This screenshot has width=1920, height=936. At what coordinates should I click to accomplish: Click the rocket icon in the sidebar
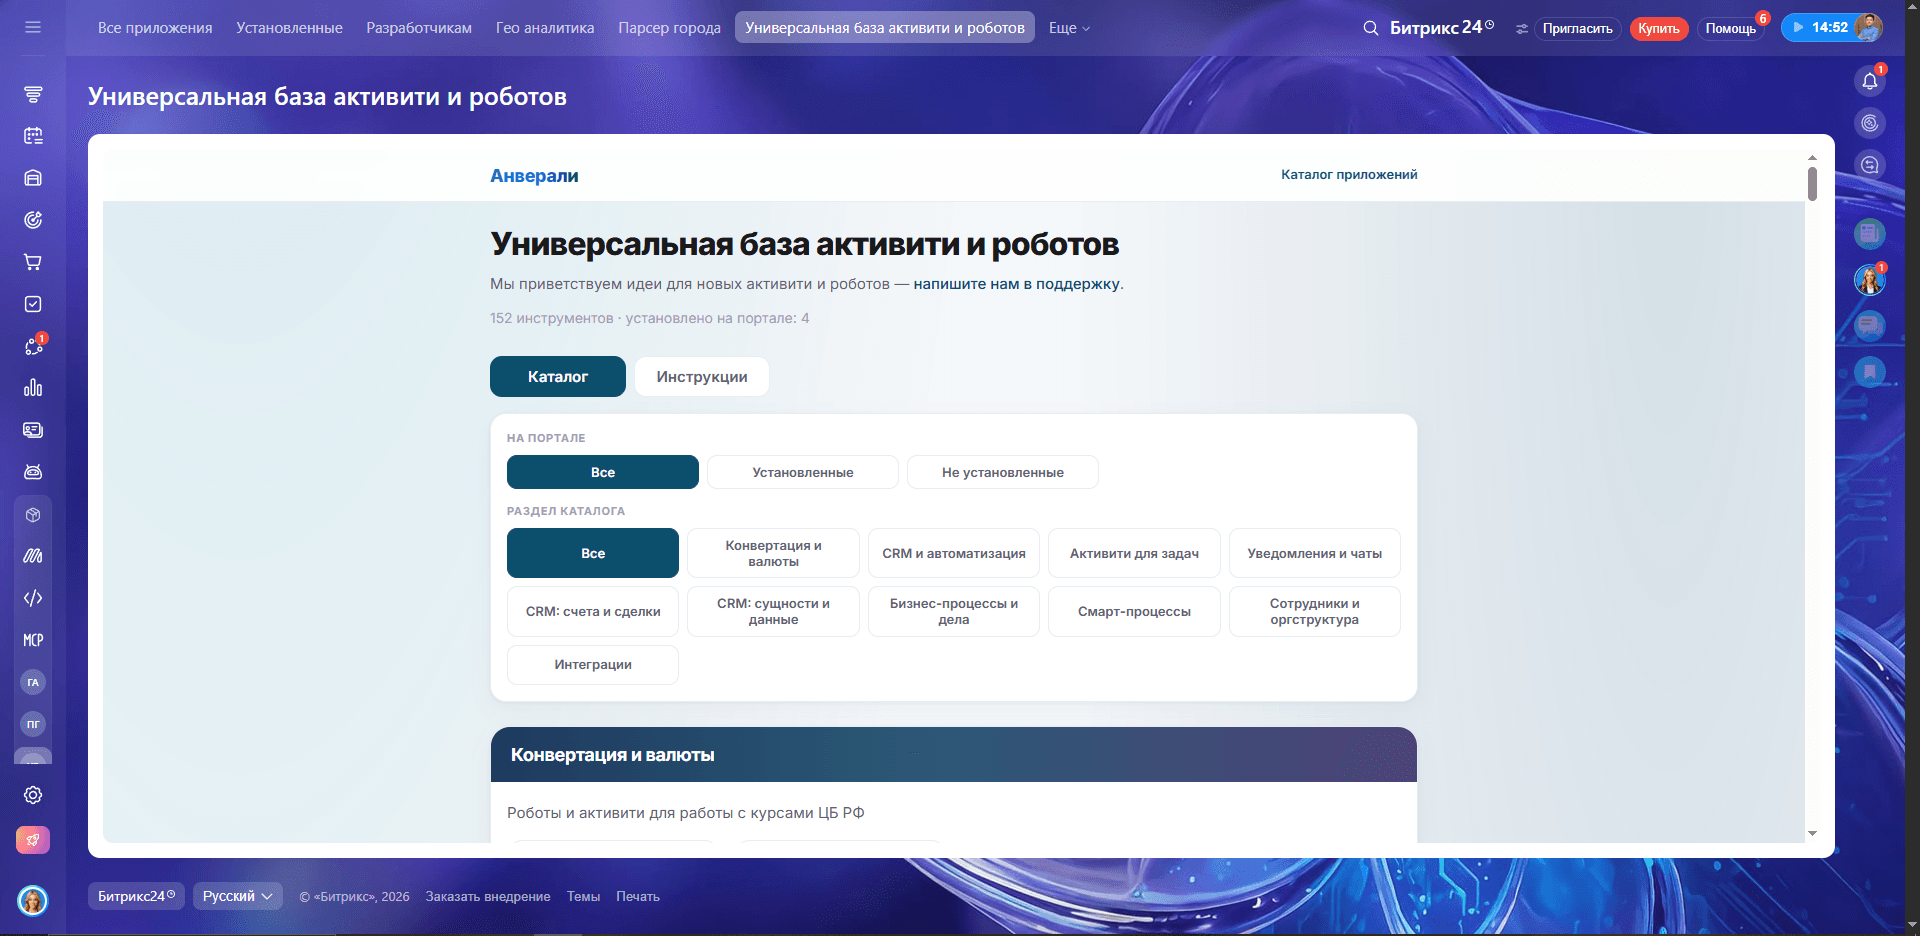(33, 840)
